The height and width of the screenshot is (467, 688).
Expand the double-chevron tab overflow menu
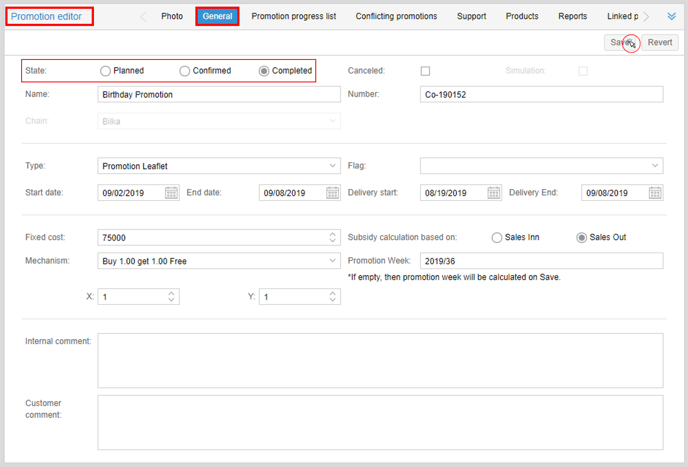pos(671,16)
